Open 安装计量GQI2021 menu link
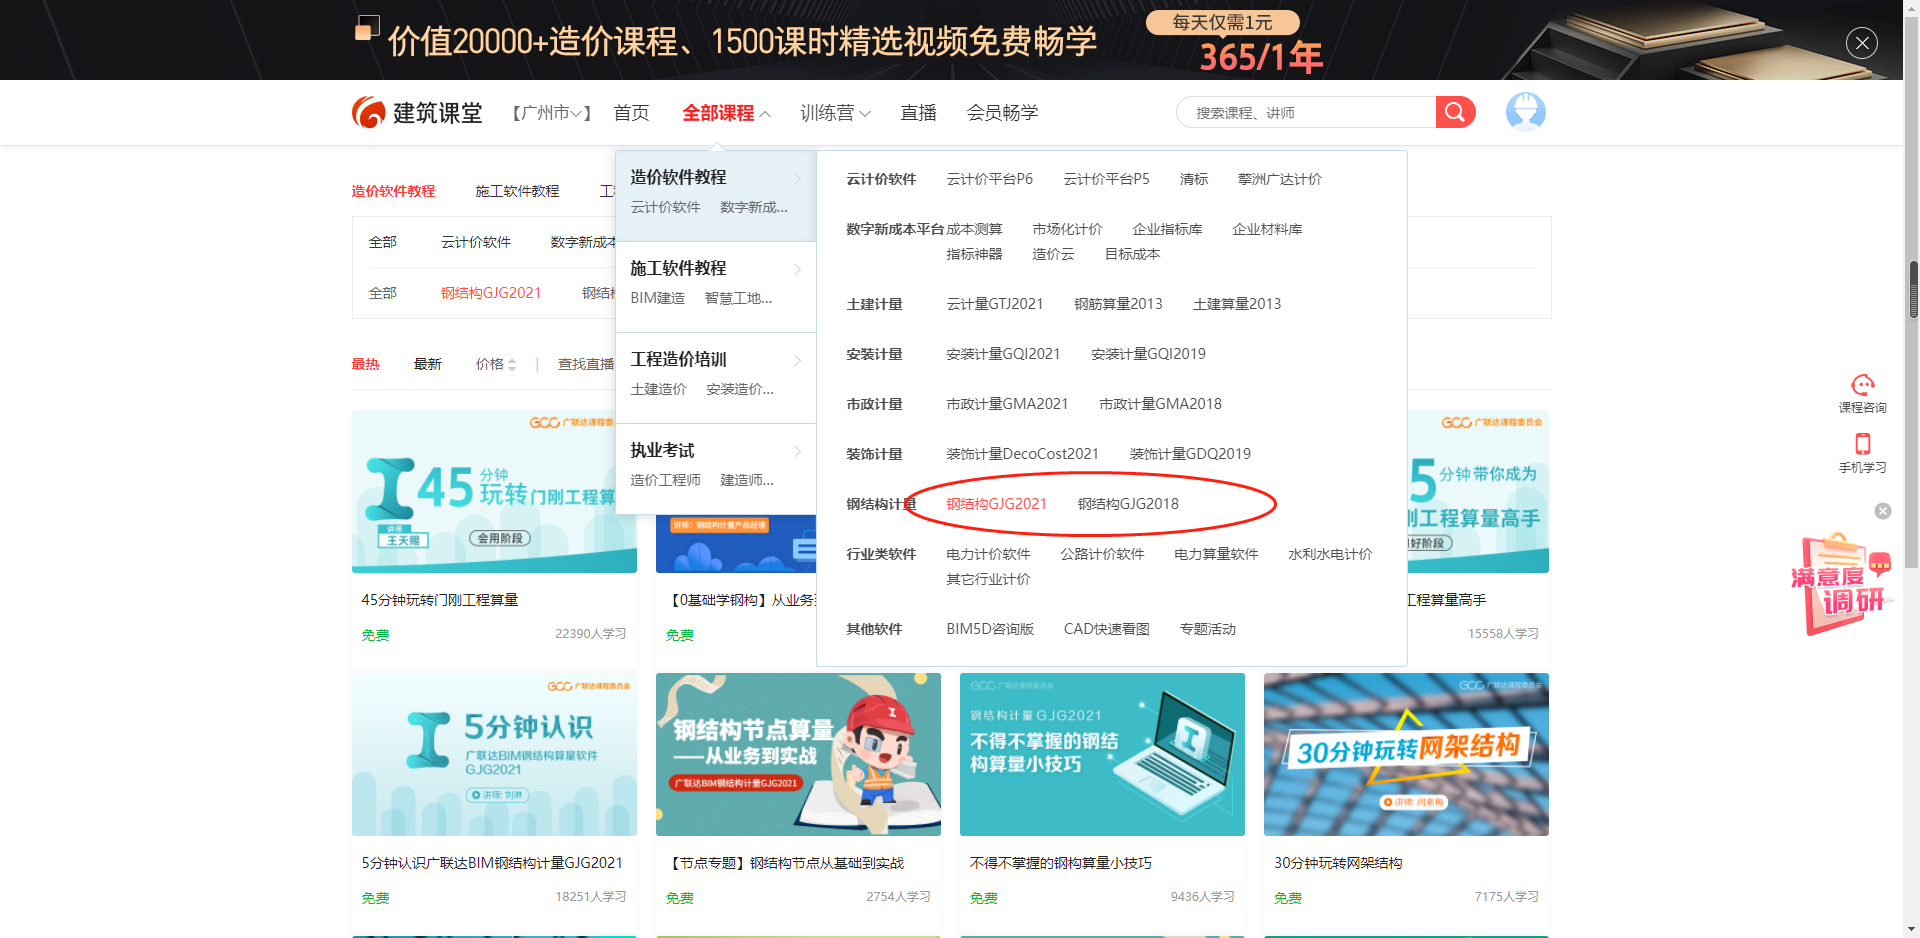 point(1003,354)
